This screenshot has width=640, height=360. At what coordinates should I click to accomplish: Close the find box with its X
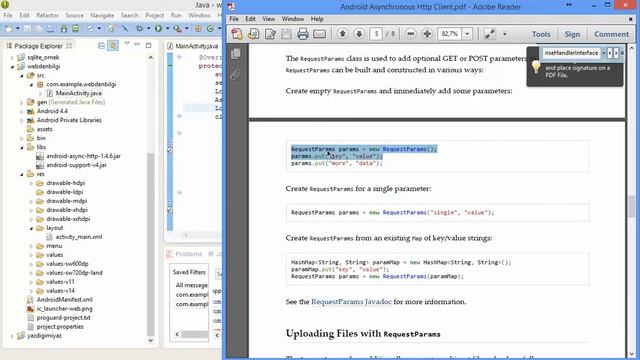tap(622, 53)
